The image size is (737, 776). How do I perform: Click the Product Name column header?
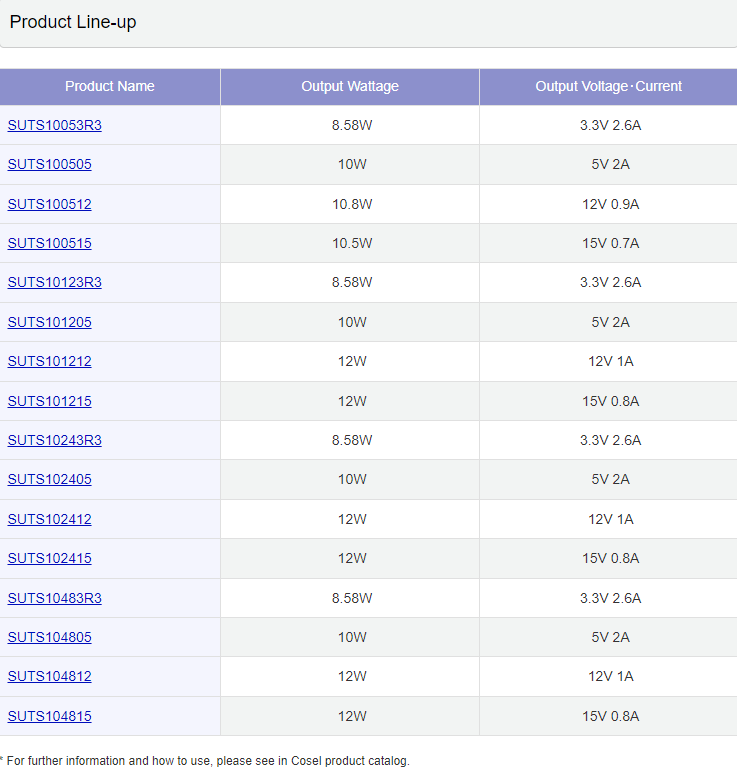pos(110,86)
